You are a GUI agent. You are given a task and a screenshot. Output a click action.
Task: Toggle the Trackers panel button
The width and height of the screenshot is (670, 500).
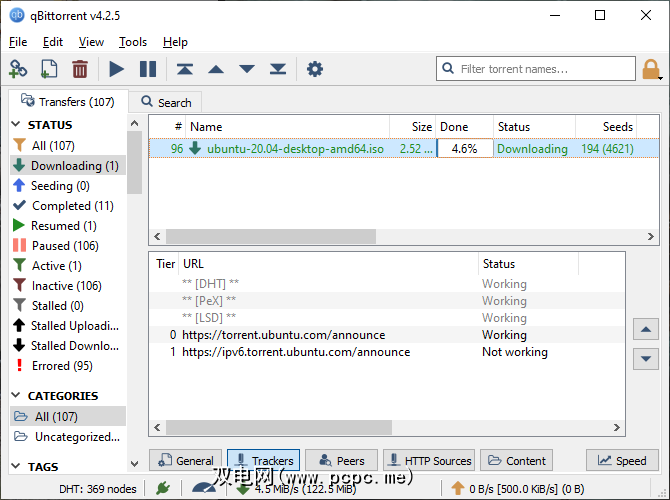coord(263,461)
